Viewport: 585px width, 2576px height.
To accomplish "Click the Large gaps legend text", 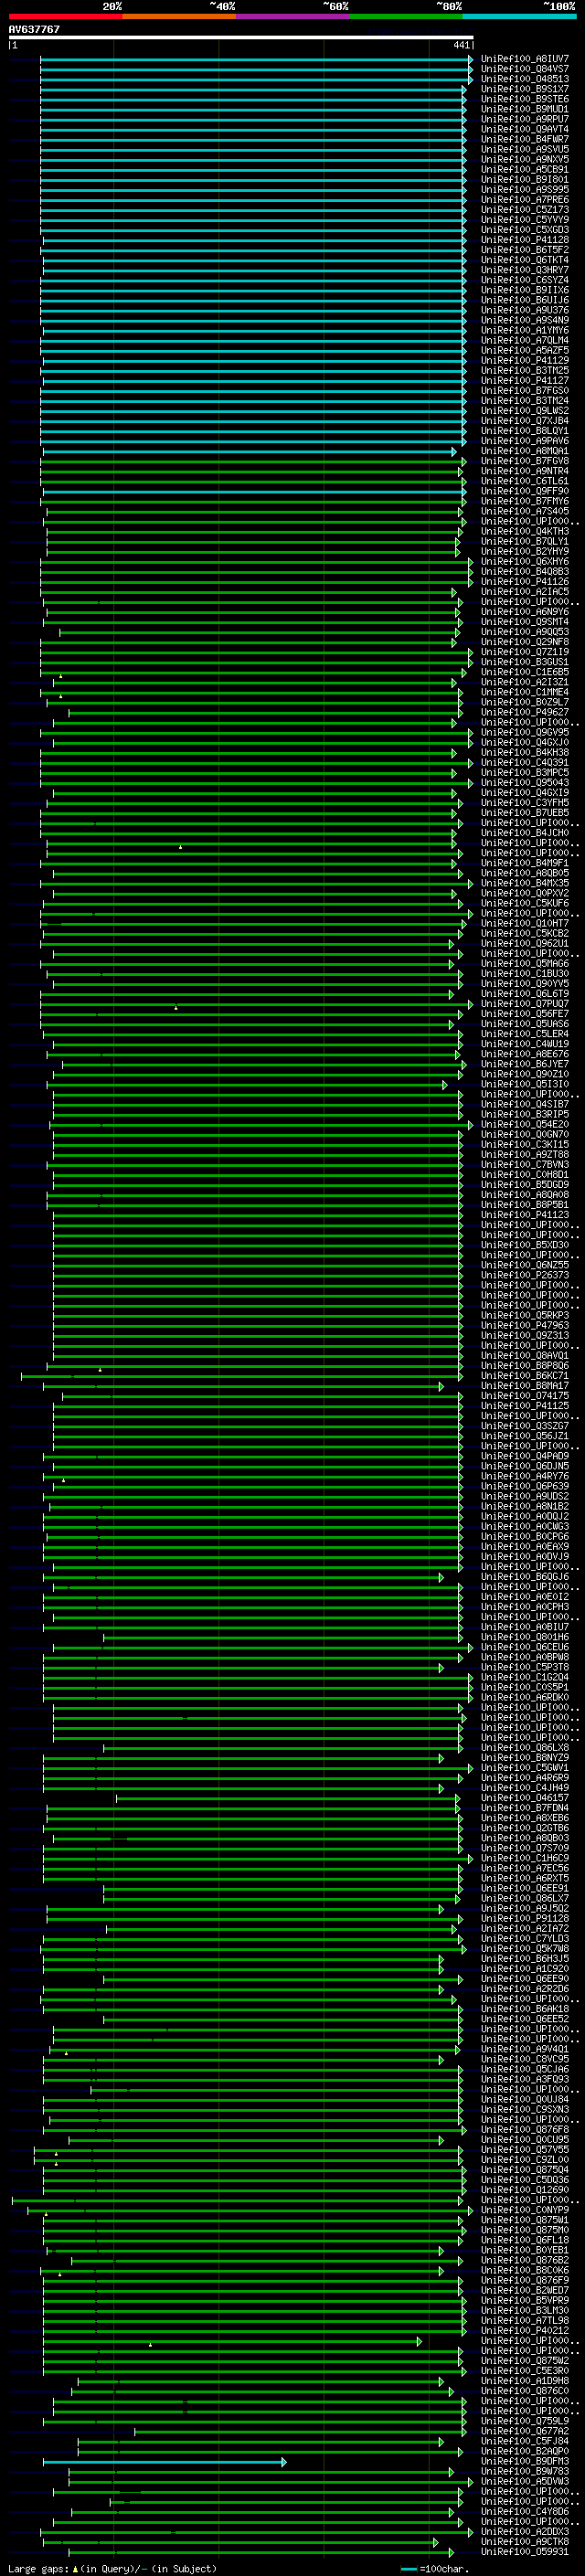I will pos(112,2569).
